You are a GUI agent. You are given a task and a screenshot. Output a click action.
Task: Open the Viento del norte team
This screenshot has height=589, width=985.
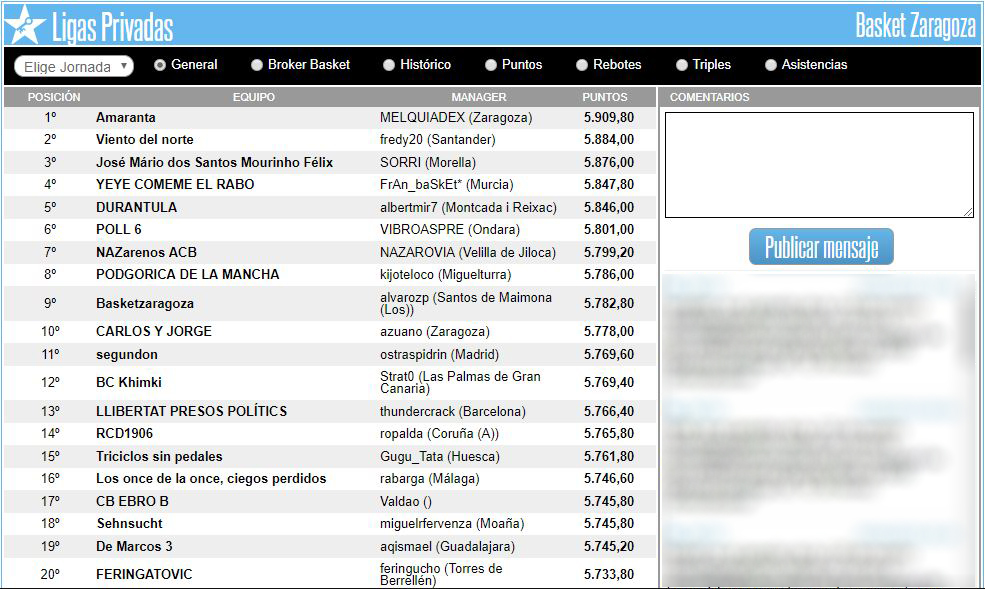coord(145,139)
